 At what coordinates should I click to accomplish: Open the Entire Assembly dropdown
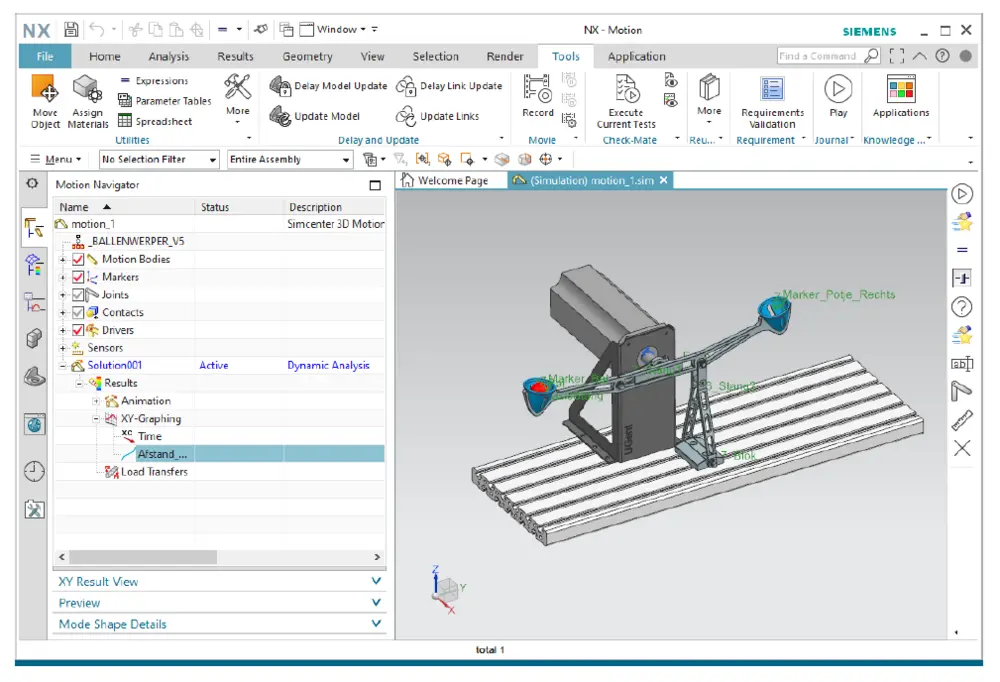pyautogui.click(x=289, y=160)
